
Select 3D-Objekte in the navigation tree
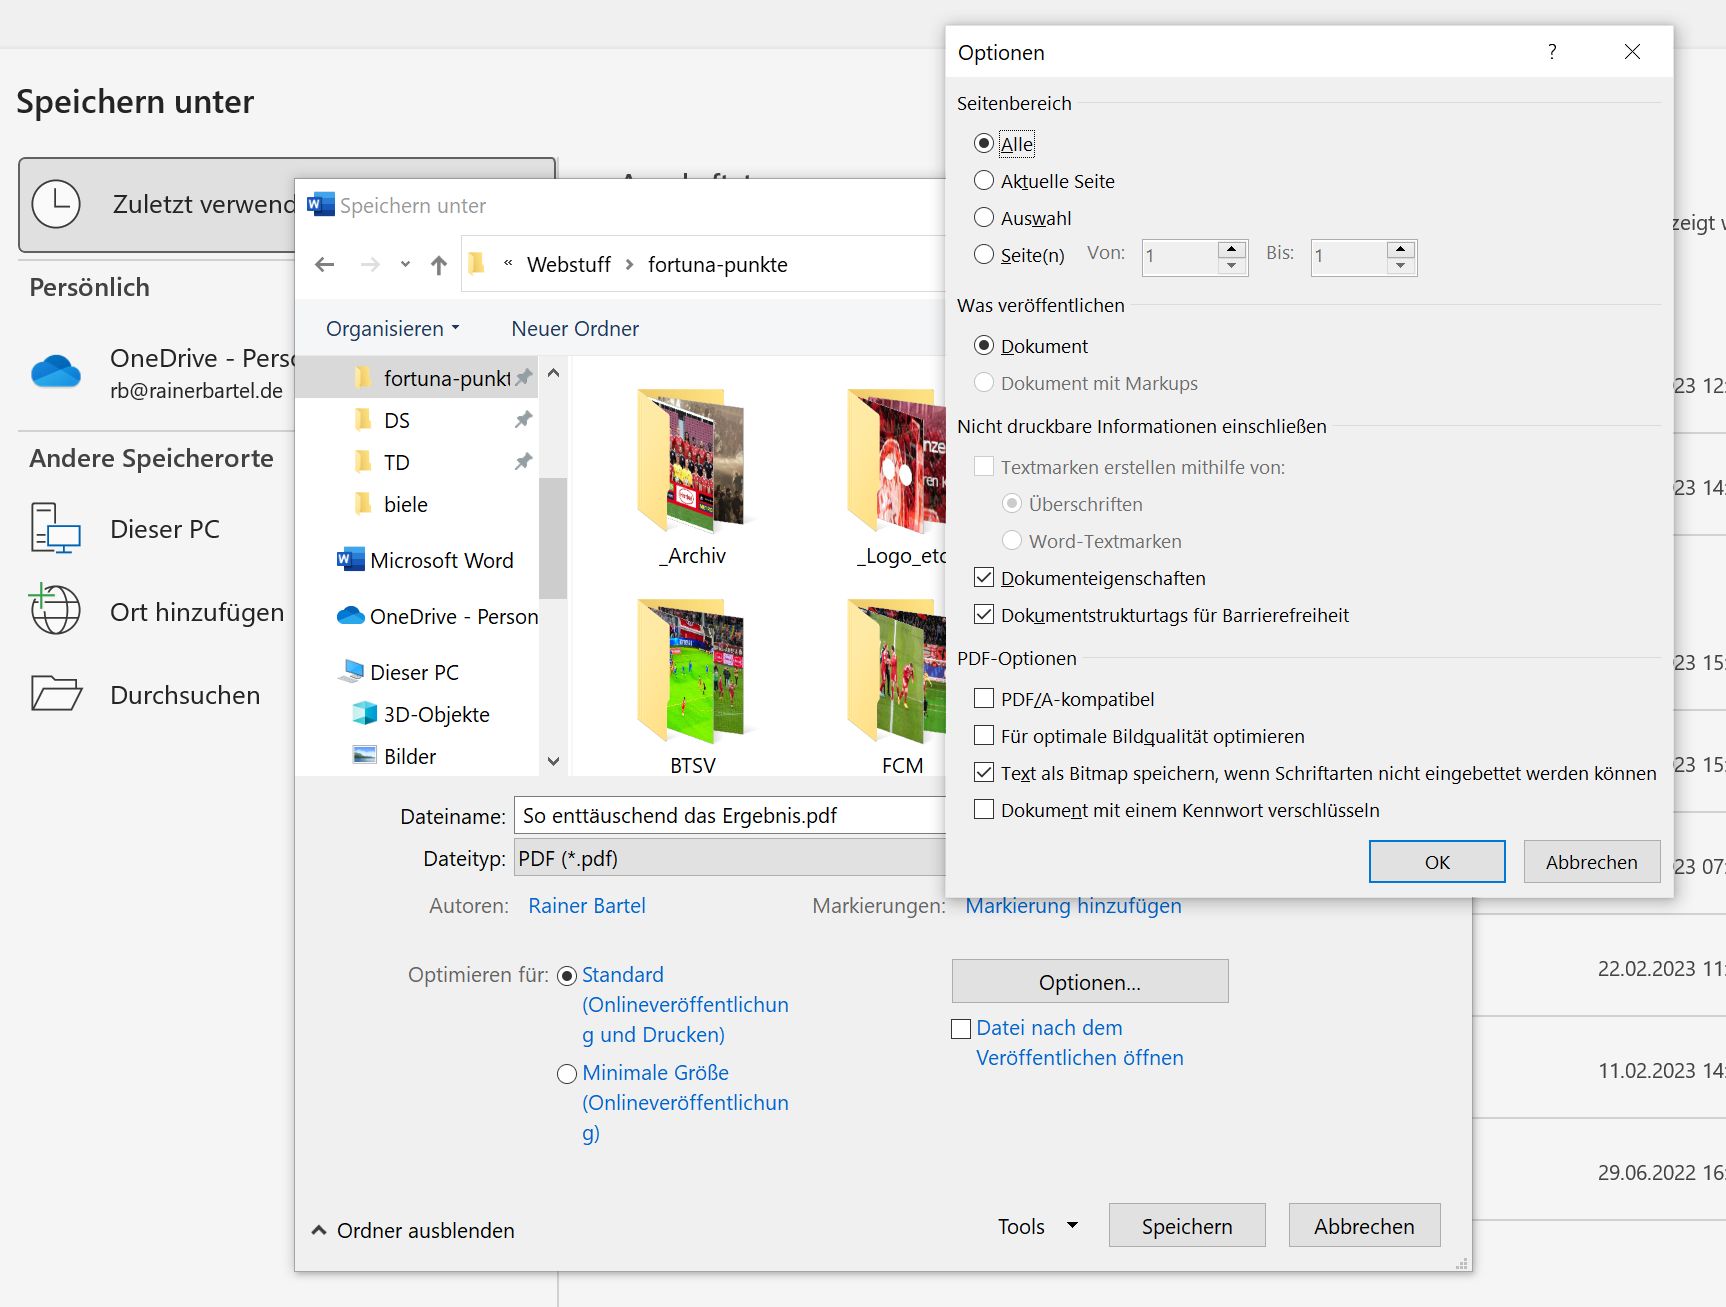(421, 714)
